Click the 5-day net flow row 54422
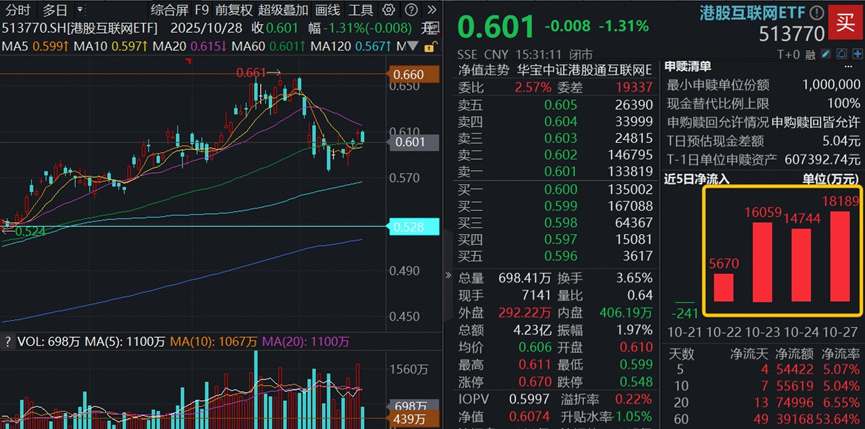865x429 pixels. 763,369
